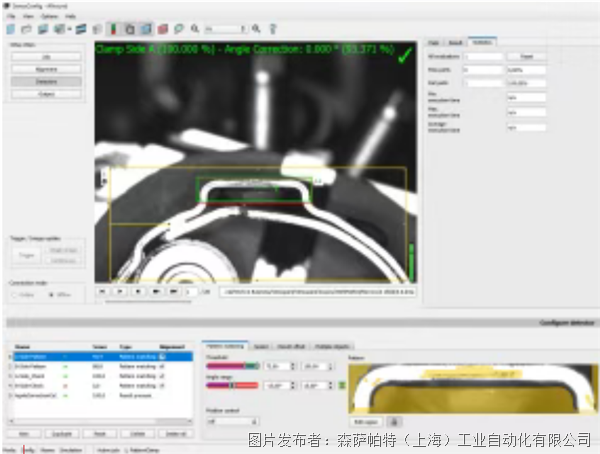Click the Threshold maximum value spinner arrows

pyautogui.click(x=331, y=366)
